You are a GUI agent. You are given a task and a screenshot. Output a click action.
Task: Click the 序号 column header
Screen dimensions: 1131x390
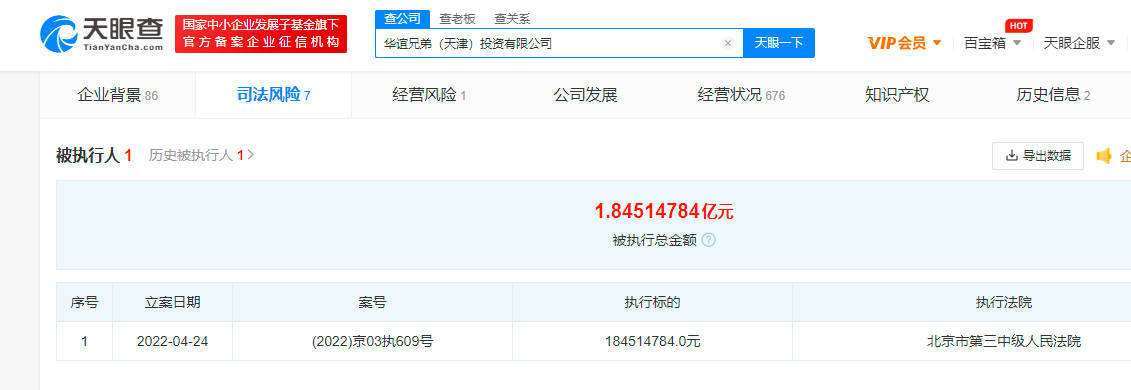(x=84, y=303)
